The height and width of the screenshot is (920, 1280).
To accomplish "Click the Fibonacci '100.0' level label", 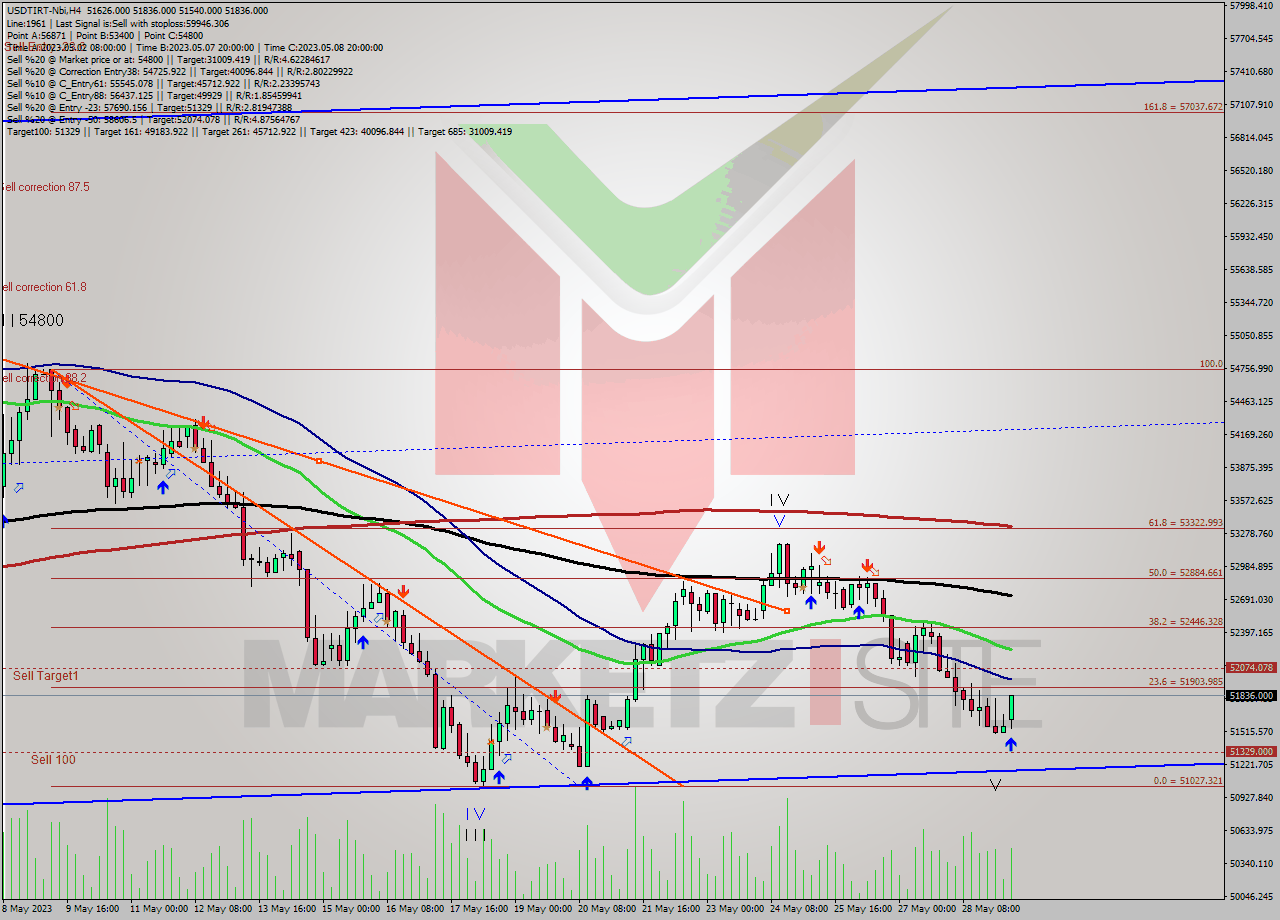I will pos(1211,364).
